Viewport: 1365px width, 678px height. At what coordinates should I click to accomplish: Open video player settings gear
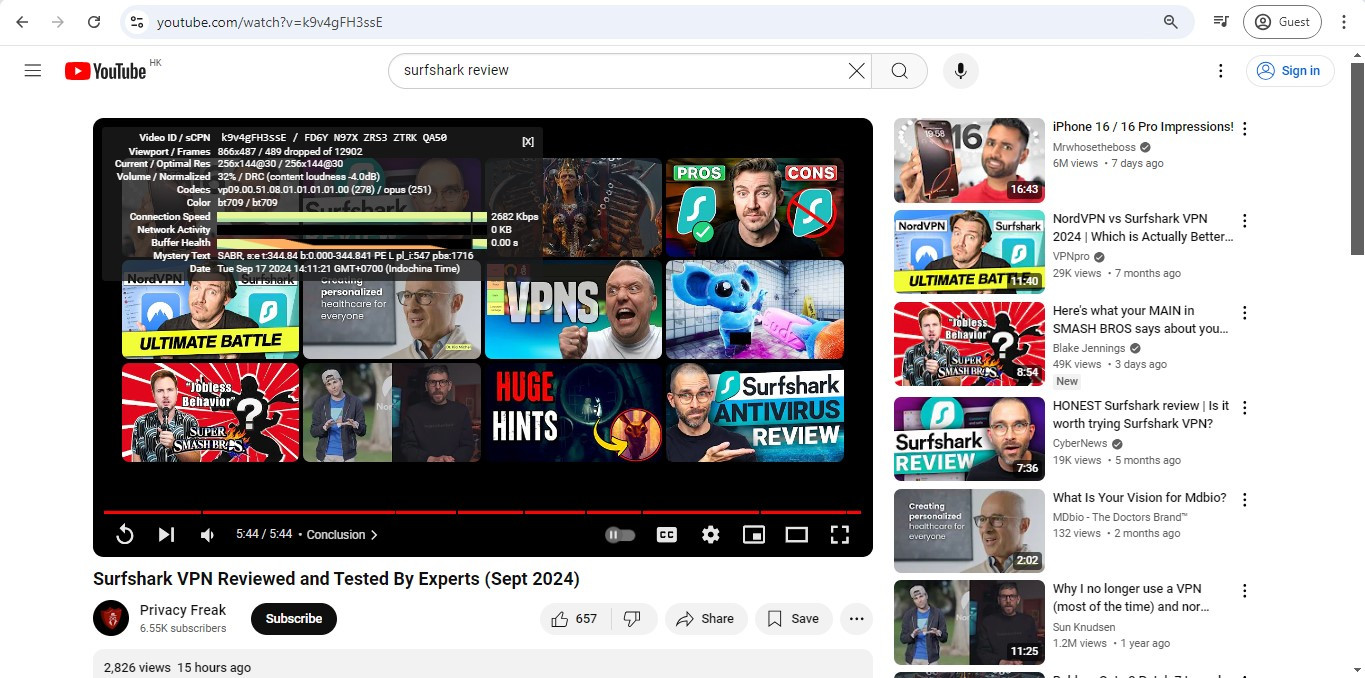coord(710,535)
